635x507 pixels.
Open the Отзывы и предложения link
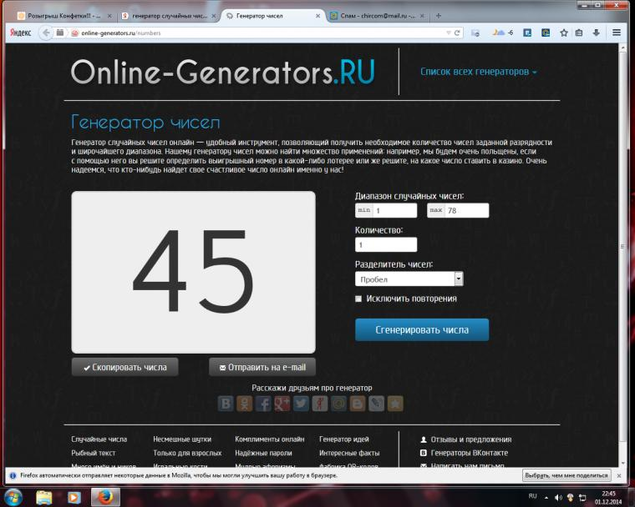(466, 439)
